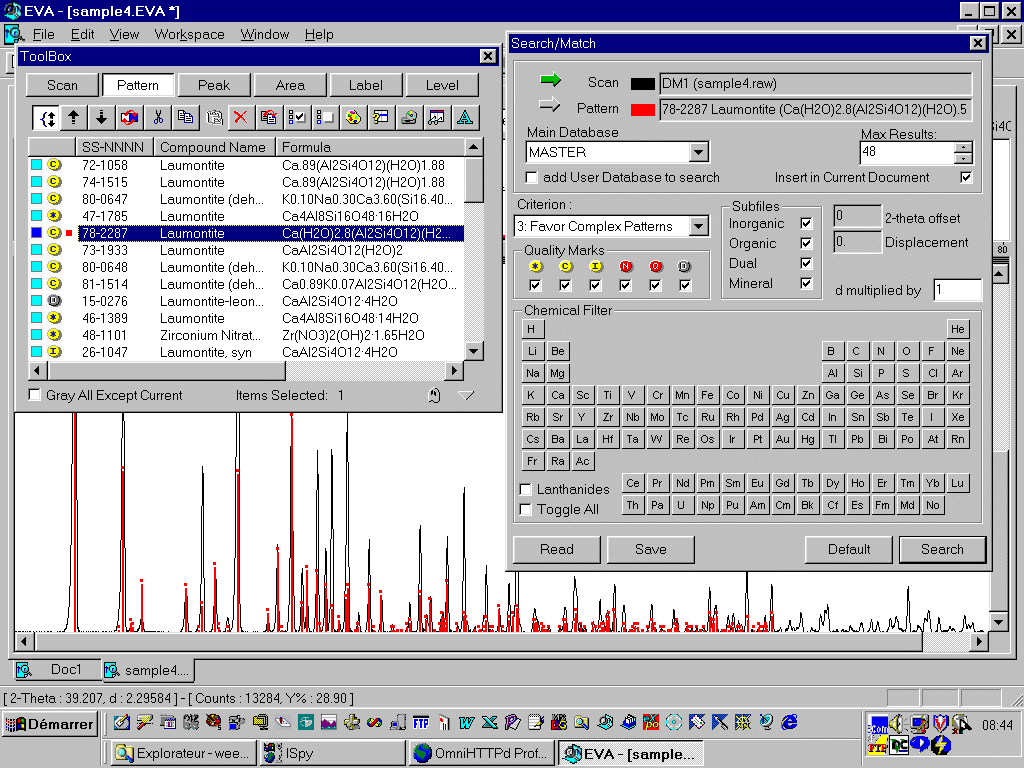This screenshot has height=768, width=1024.
Task: Click the Save button in Search/Match
Action: (650, 549)
